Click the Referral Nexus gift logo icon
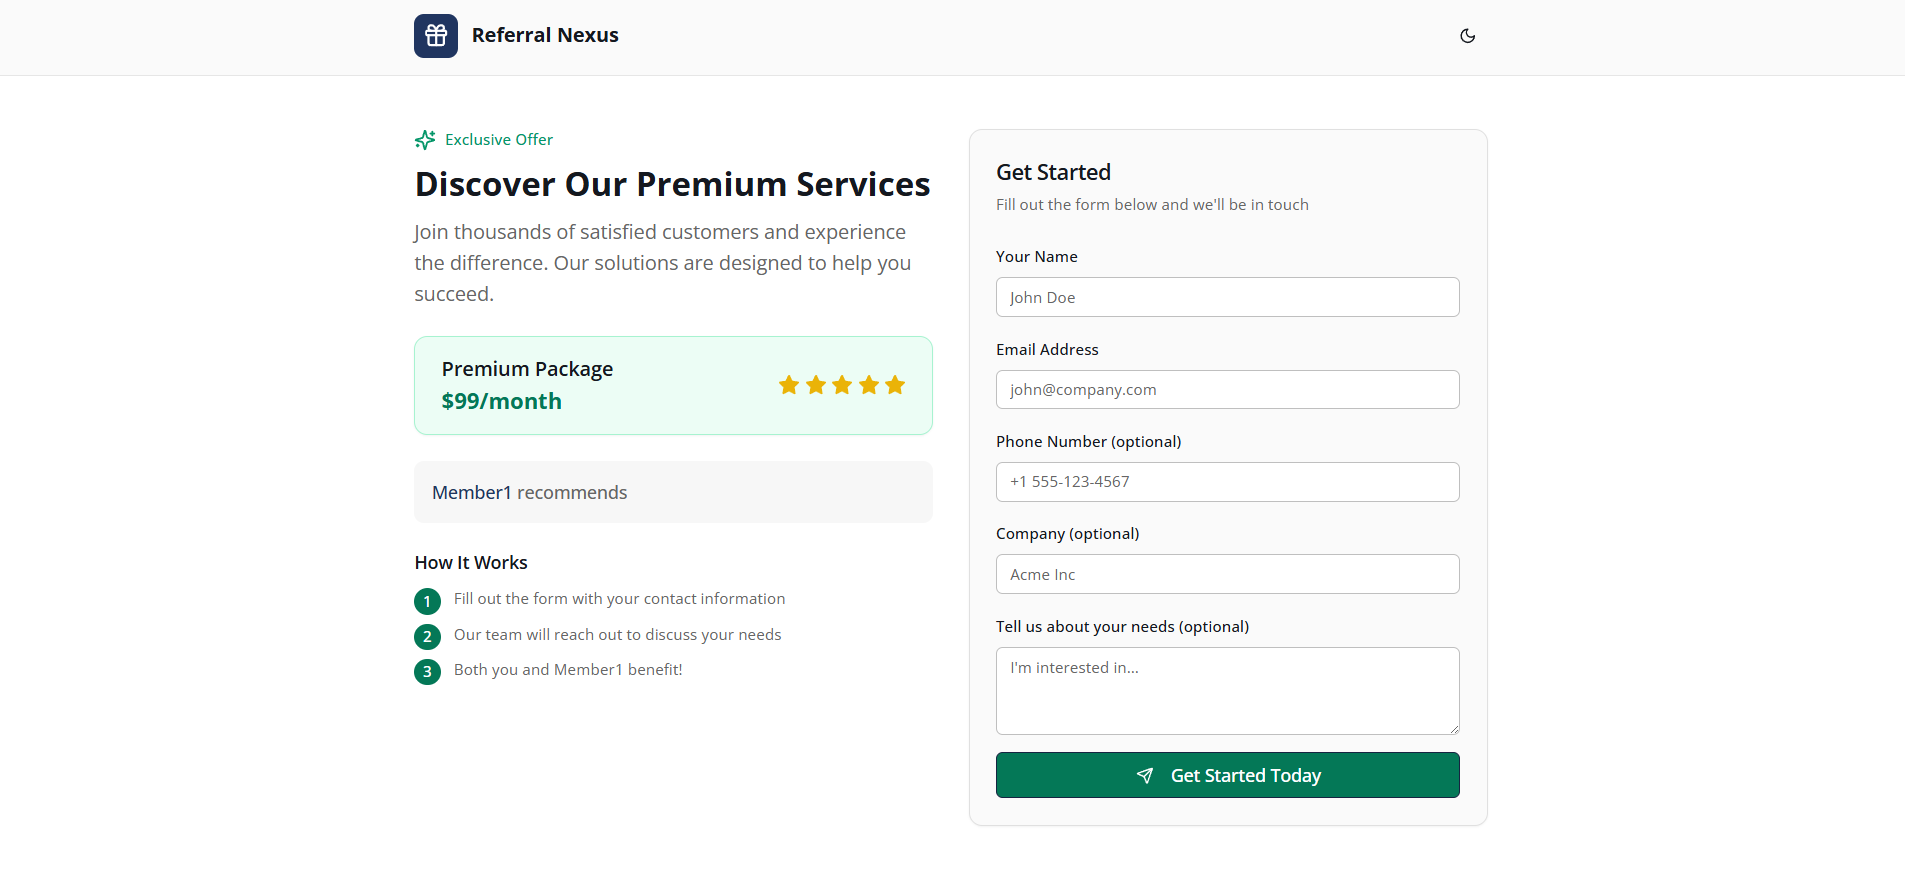Viewport: 1905px width, 869px height. pos(436,36)
